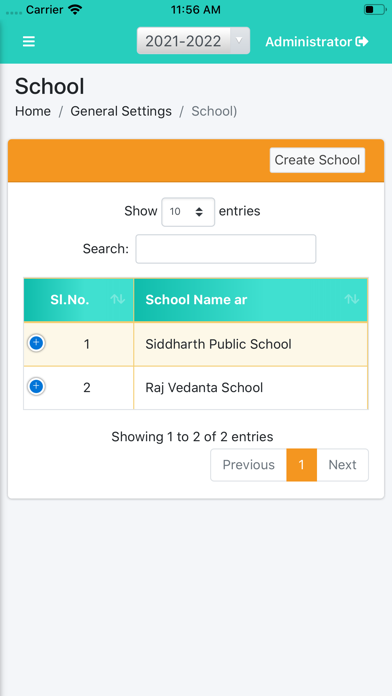Open the 2021-2022 academic year dropdown
Viewport: 392px width, 696px height.
pyautogui.click(x=193, y=41)
